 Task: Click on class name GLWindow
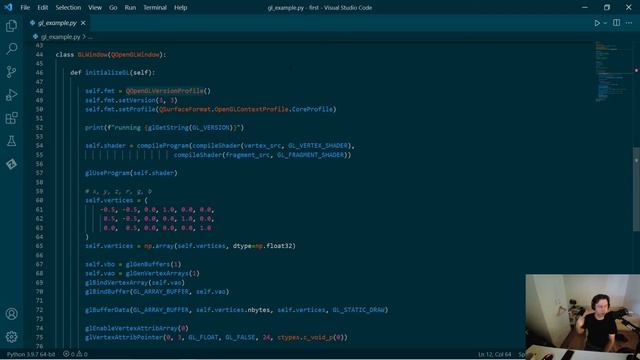coord(93,54)
